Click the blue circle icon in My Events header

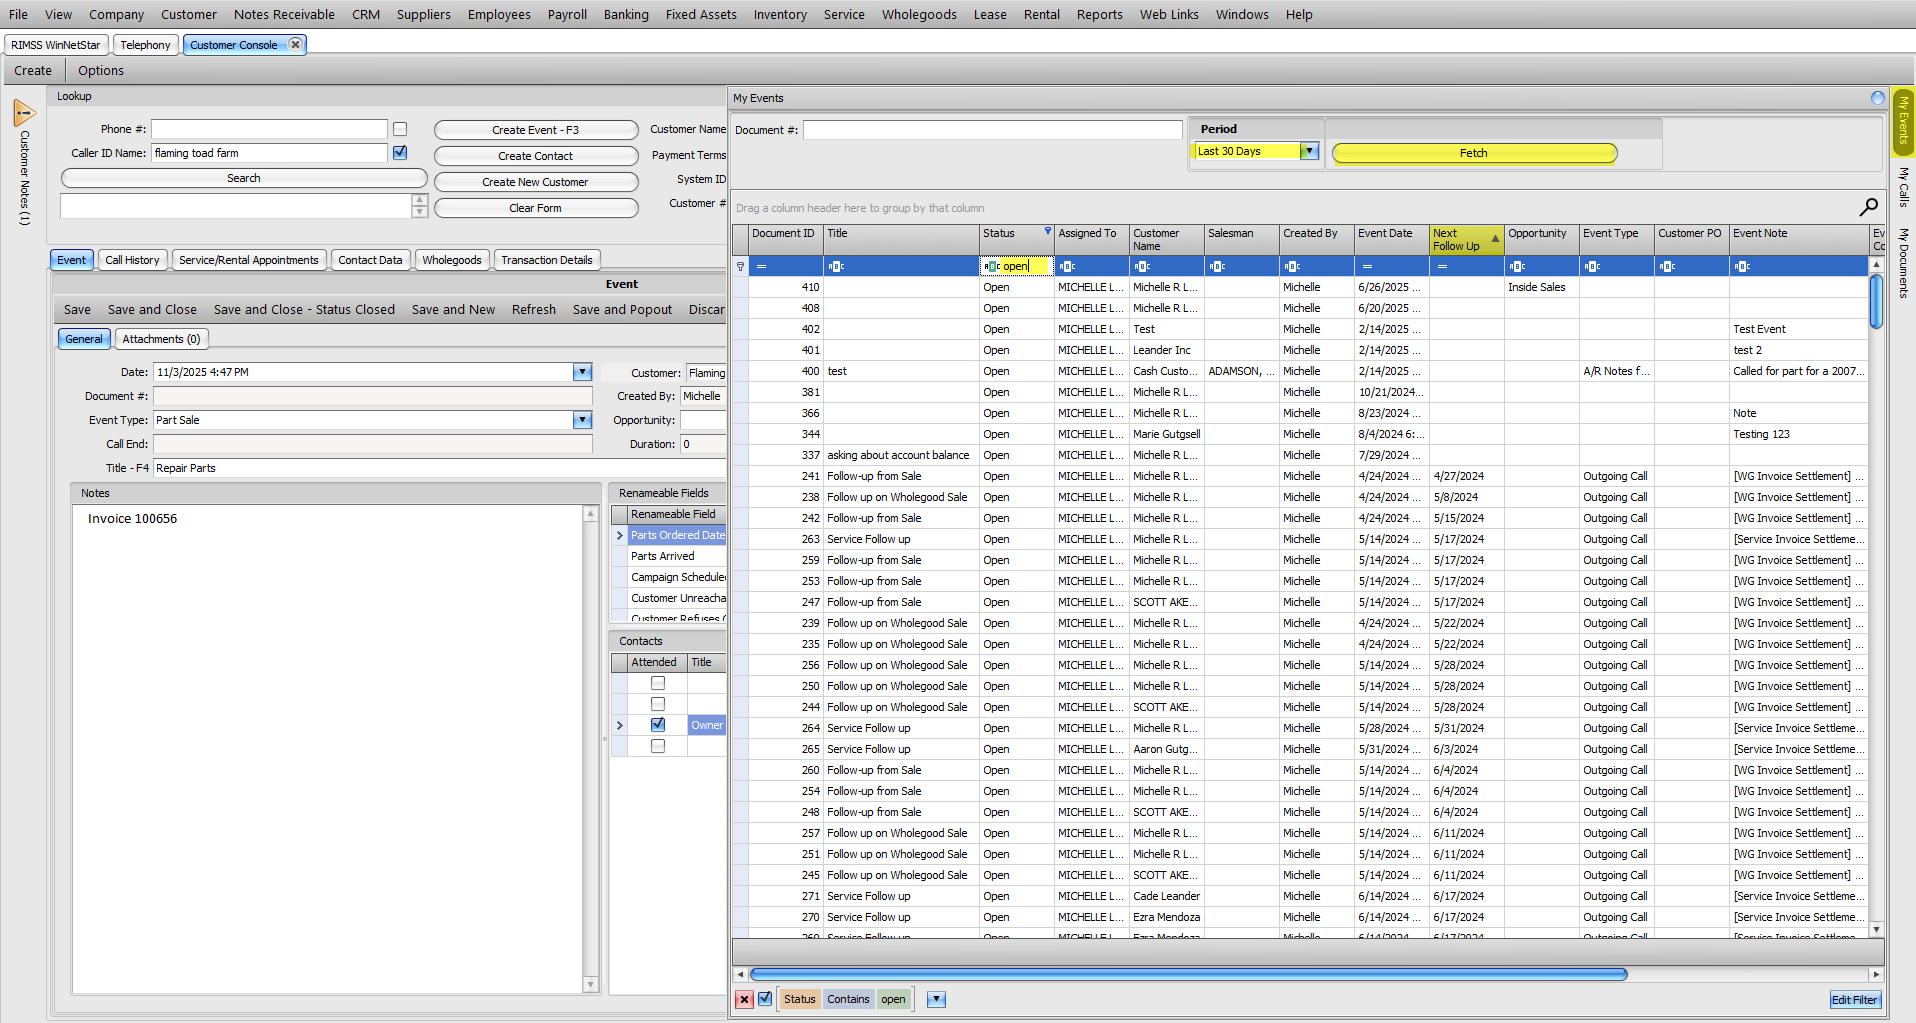pyautogui.click(x=1877, y=98)
